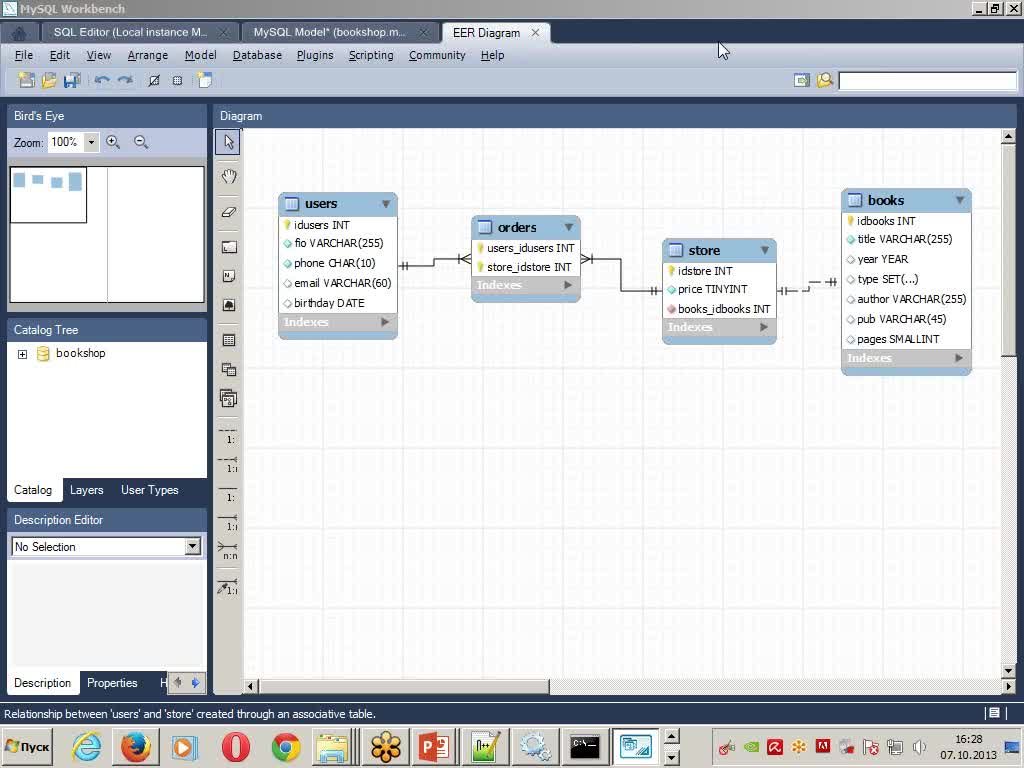This screenshot has height=768, width=1024.
Task: Select the new table tool
Action: coord(229,340)
